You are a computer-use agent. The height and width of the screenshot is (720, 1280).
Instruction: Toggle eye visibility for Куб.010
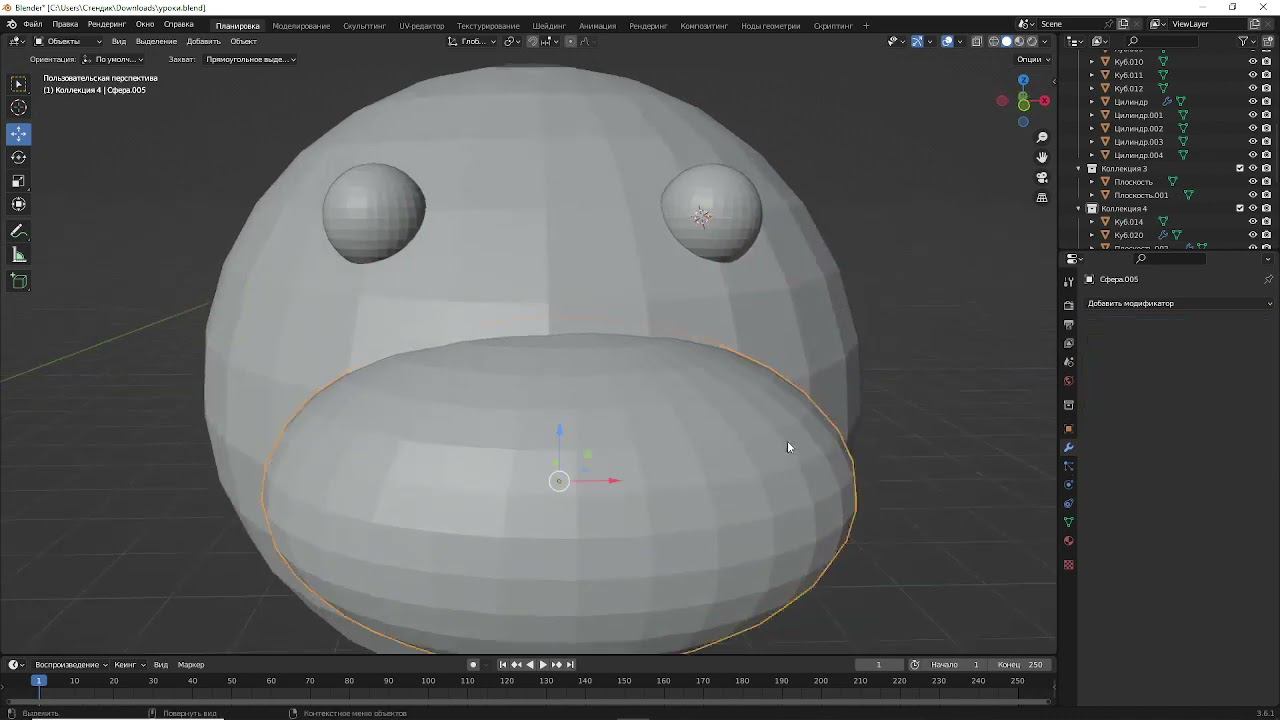1252,61
